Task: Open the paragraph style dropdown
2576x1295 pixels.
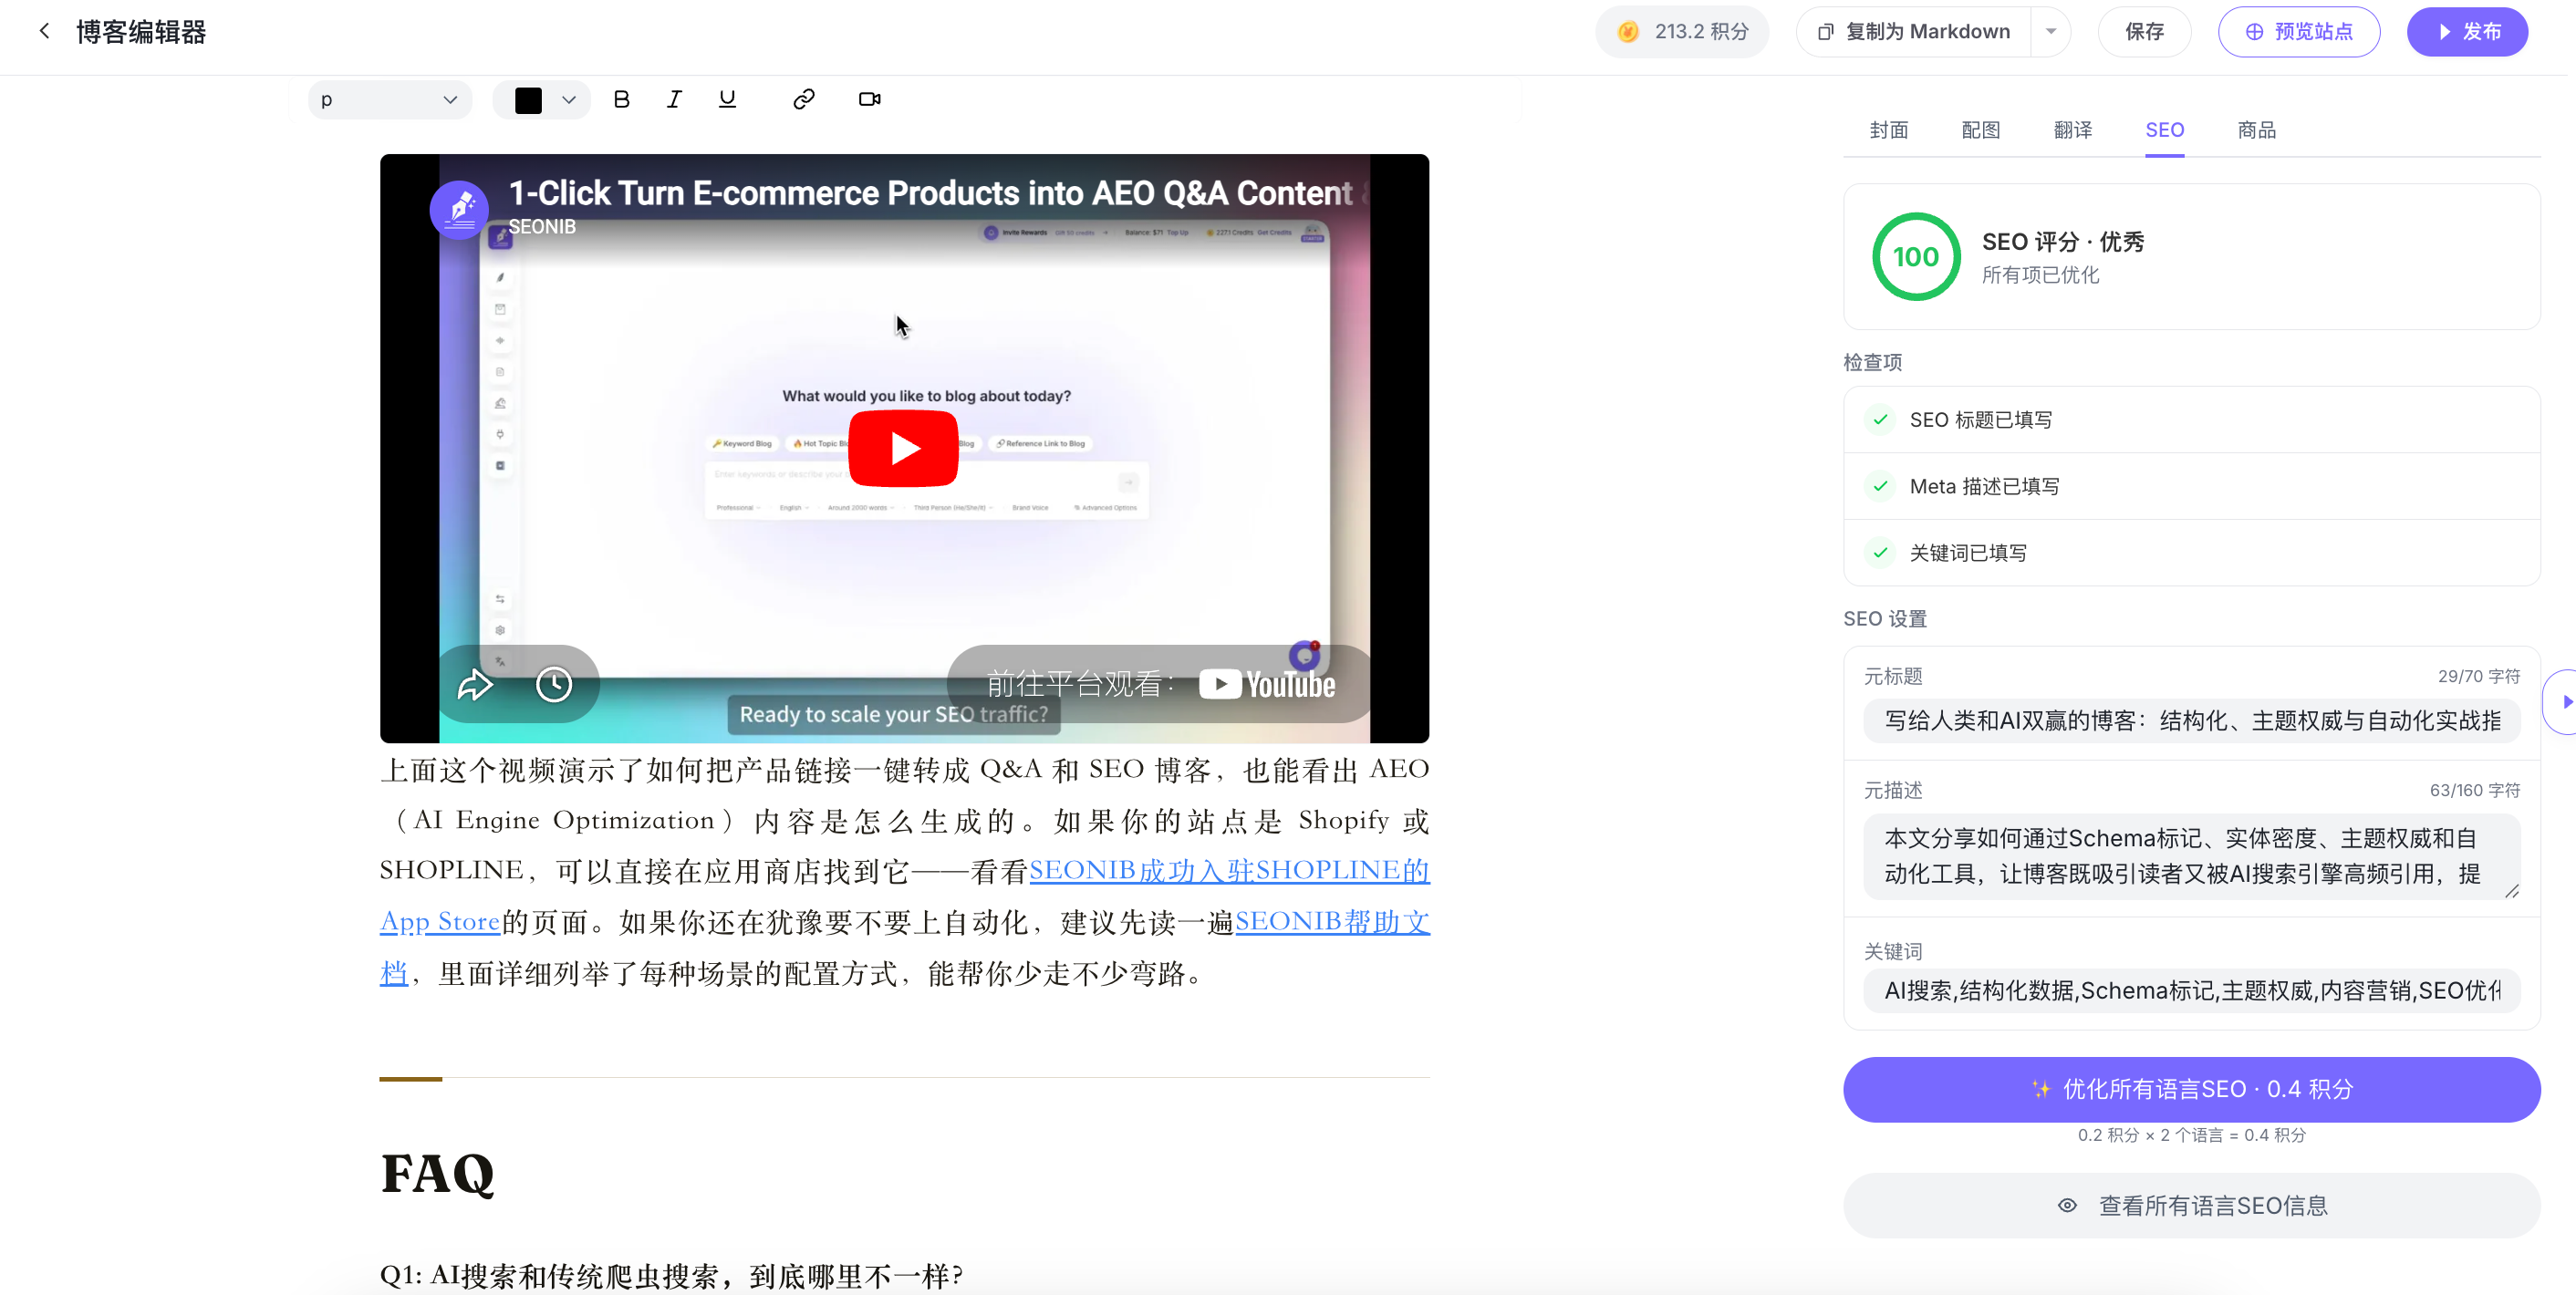Action: [x=389, y=100]
